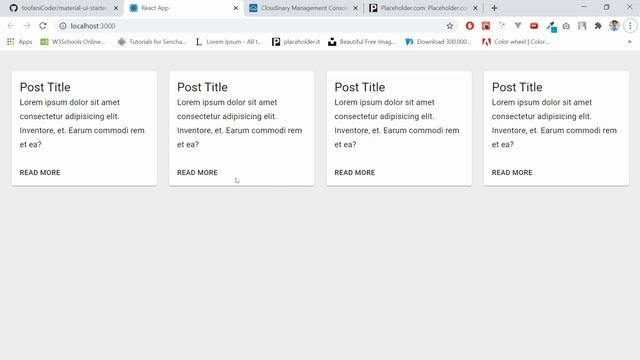This screenshot has height=360, width=640.
Task: Select the fourth card's Post Title heading
Action: point(517,87)
